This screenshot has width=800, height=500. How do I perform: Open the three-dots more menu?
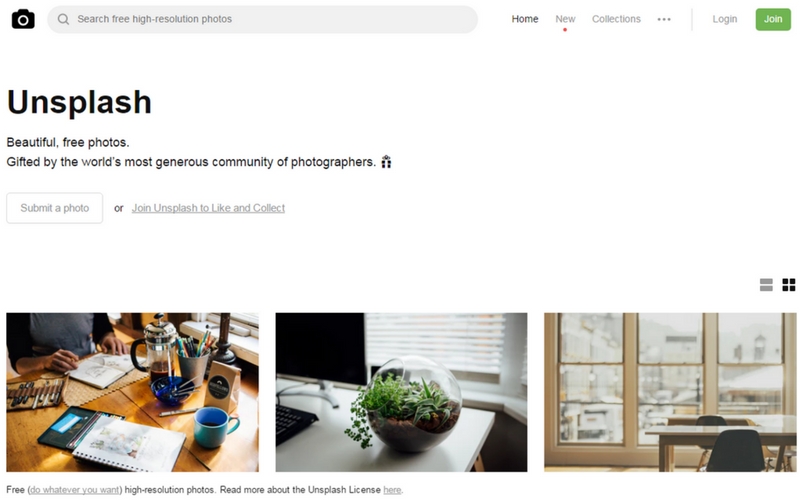tap(664, 19)
